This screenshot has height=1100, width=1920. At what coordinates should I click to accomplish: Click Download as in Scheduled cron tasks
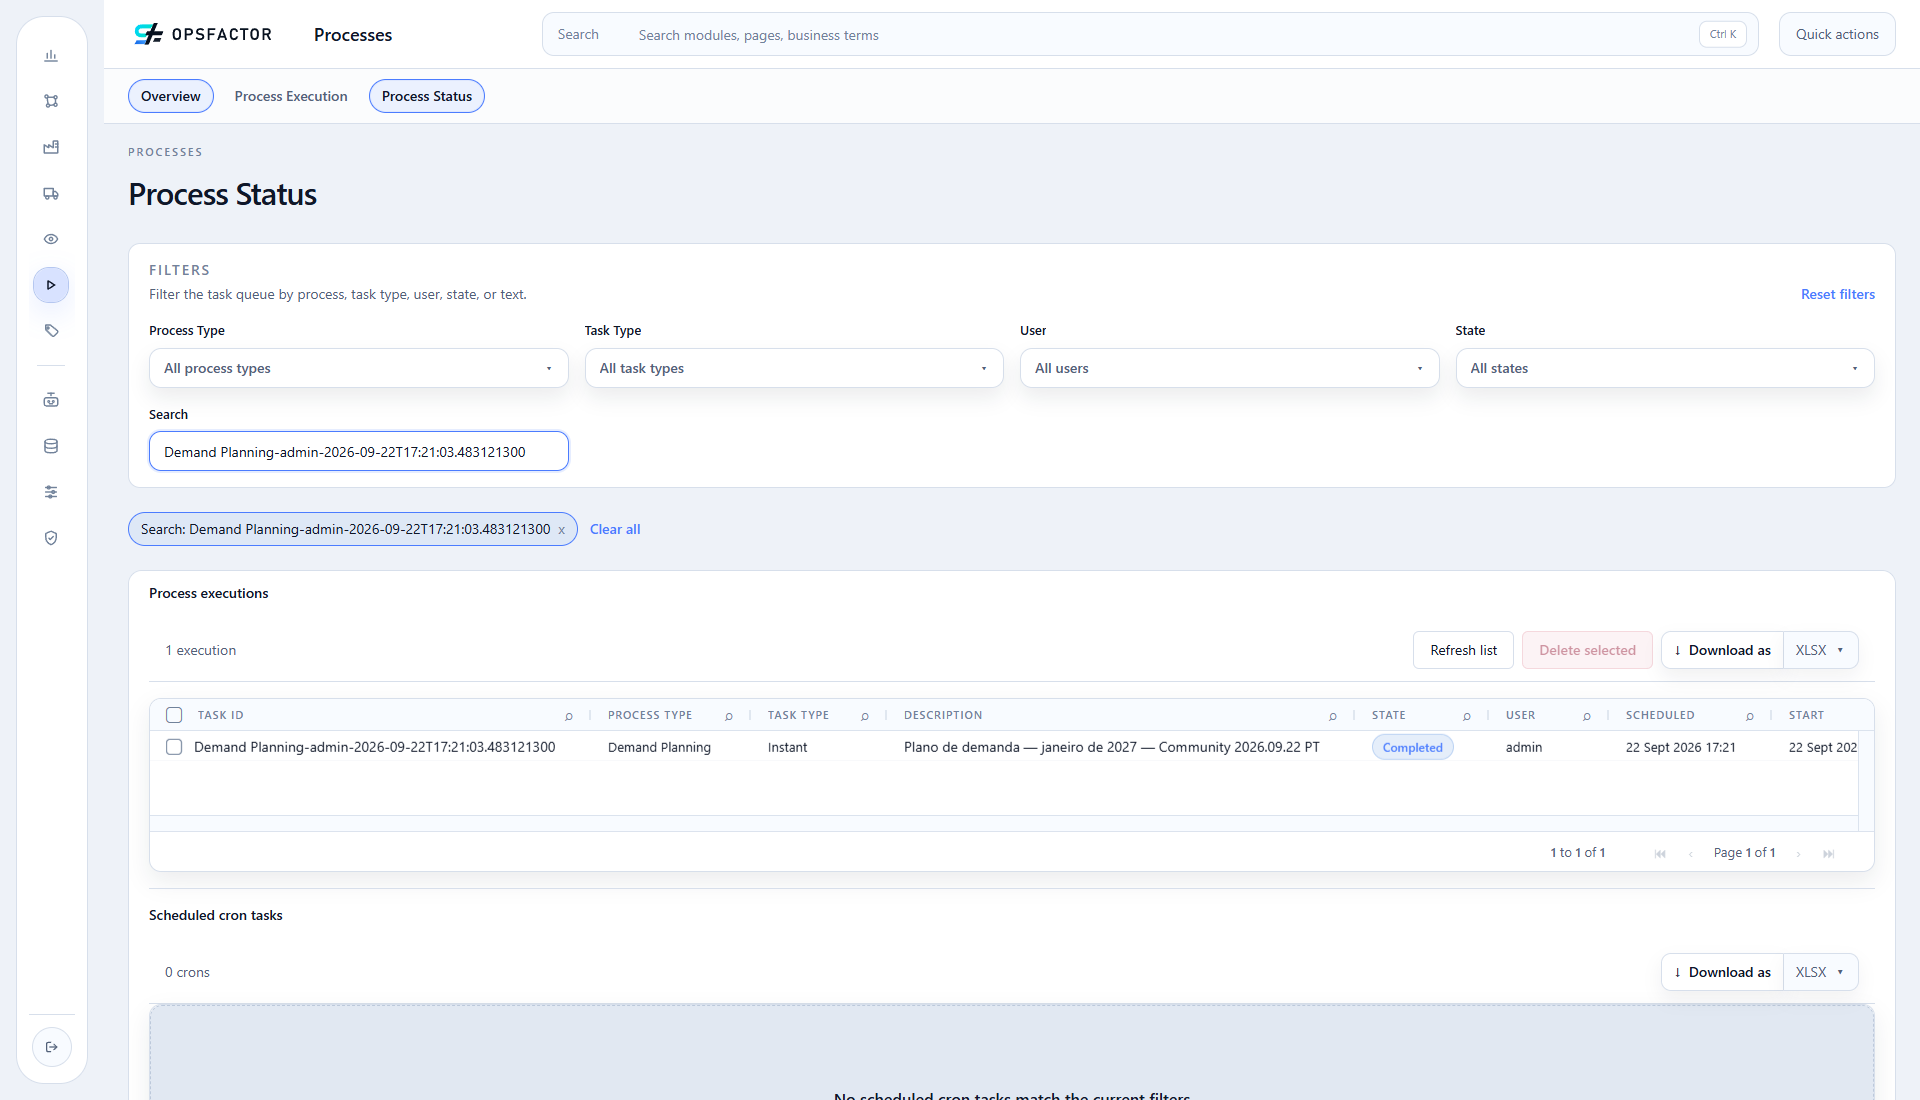click(1722, 972)
